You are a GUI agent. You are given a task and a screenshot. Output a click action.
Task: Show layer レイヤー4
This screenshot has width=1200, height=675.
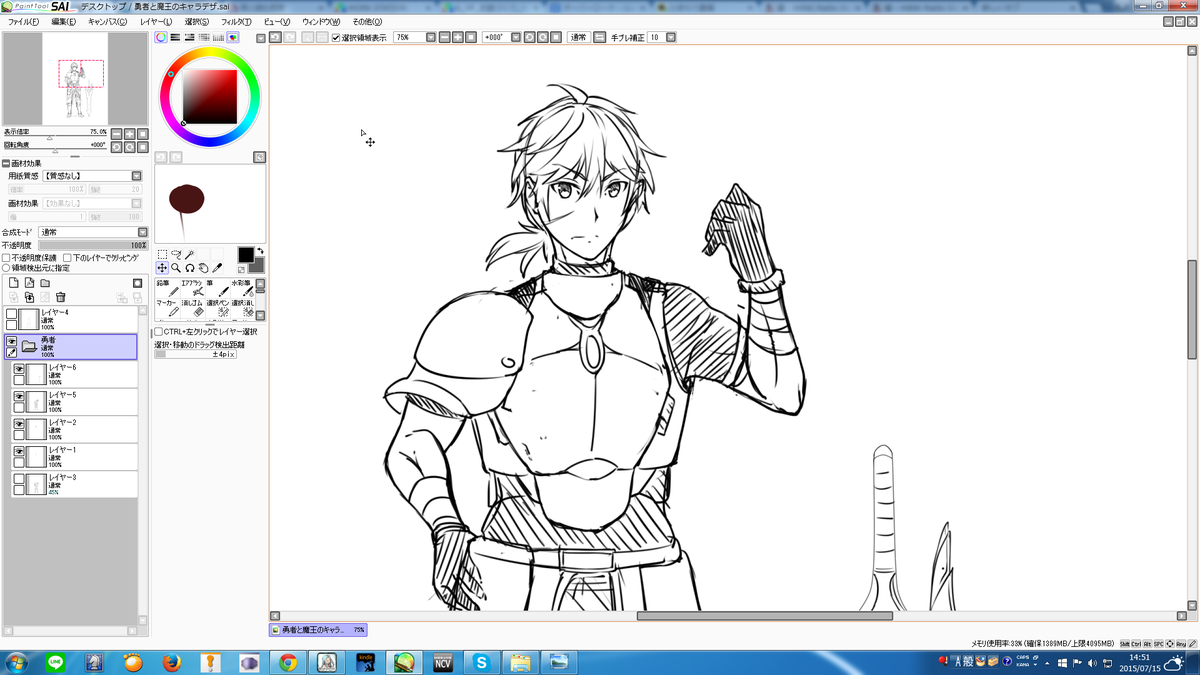click(11, 314)
